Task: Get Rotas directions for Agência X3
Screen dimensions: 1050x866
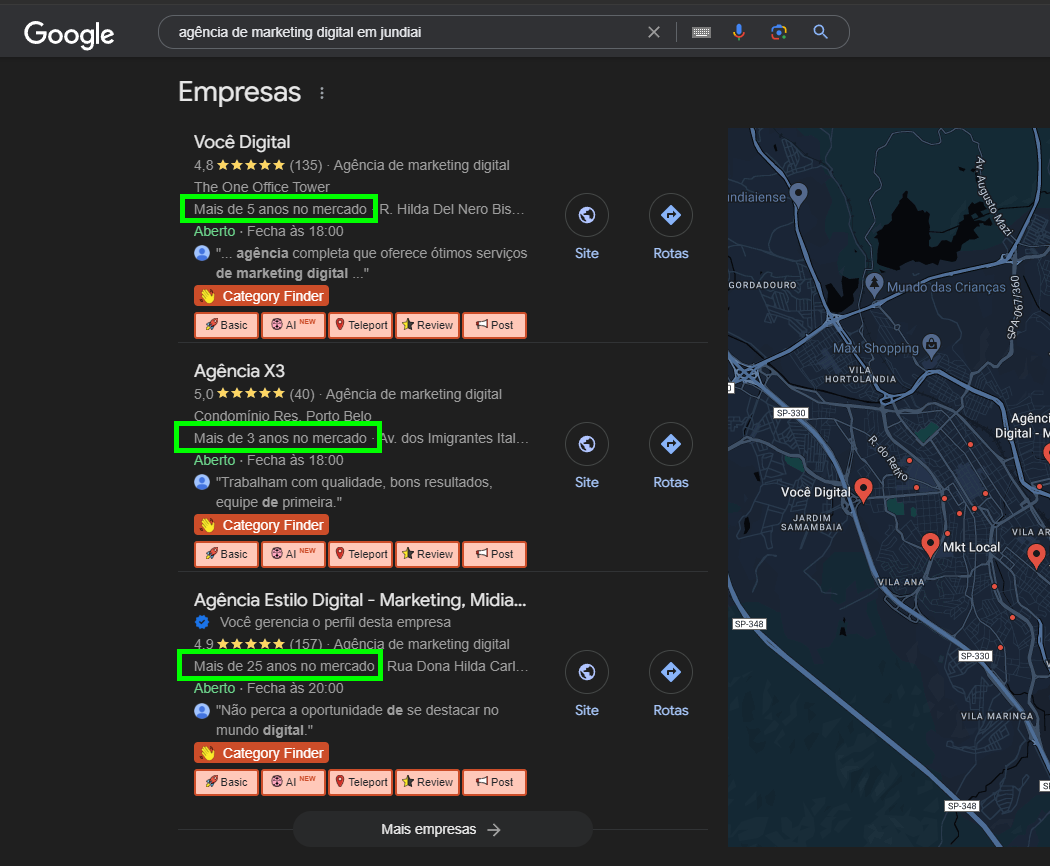Action: pyautogui.click(x=670, y=444)
